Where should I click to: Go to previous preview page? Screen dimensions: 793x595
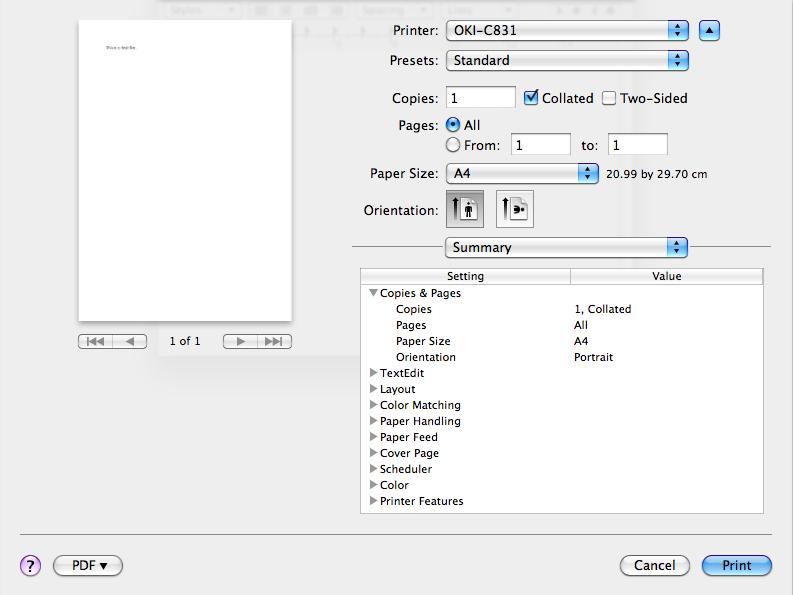point(129,342)
